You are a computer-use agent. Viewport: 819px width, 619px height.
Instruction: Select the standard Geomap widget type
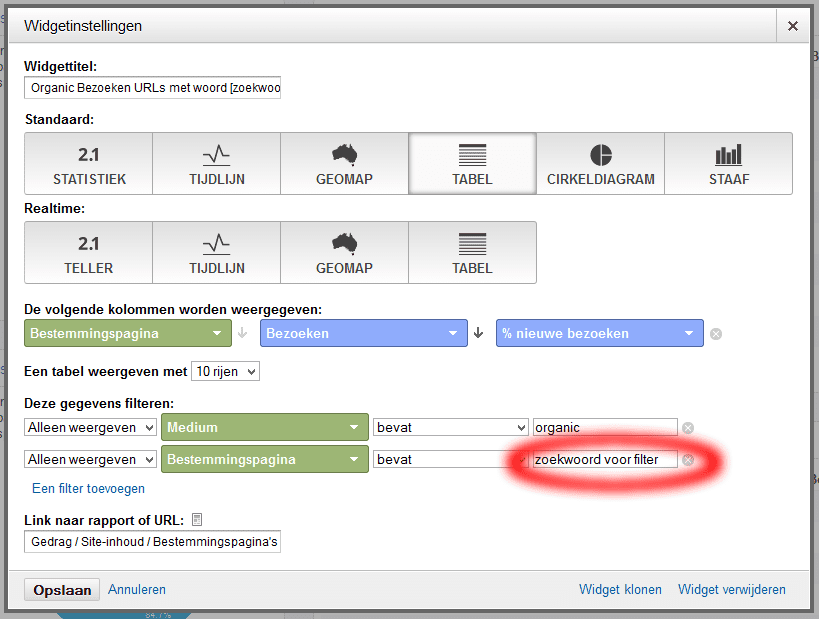pos(344,163)
